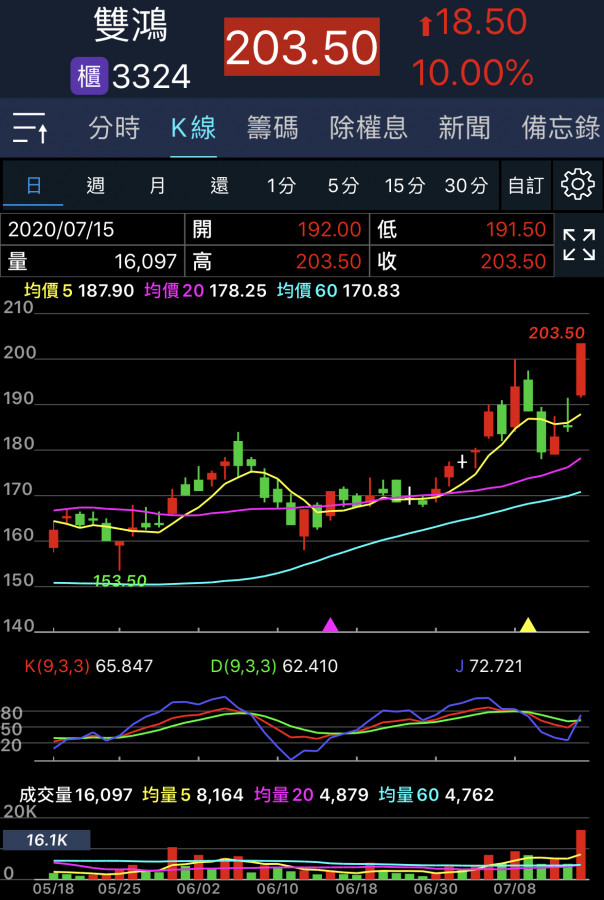Screen dimensions: 604x900
Task: Select the 月 monthly period
Action: [x=158, y=185]
